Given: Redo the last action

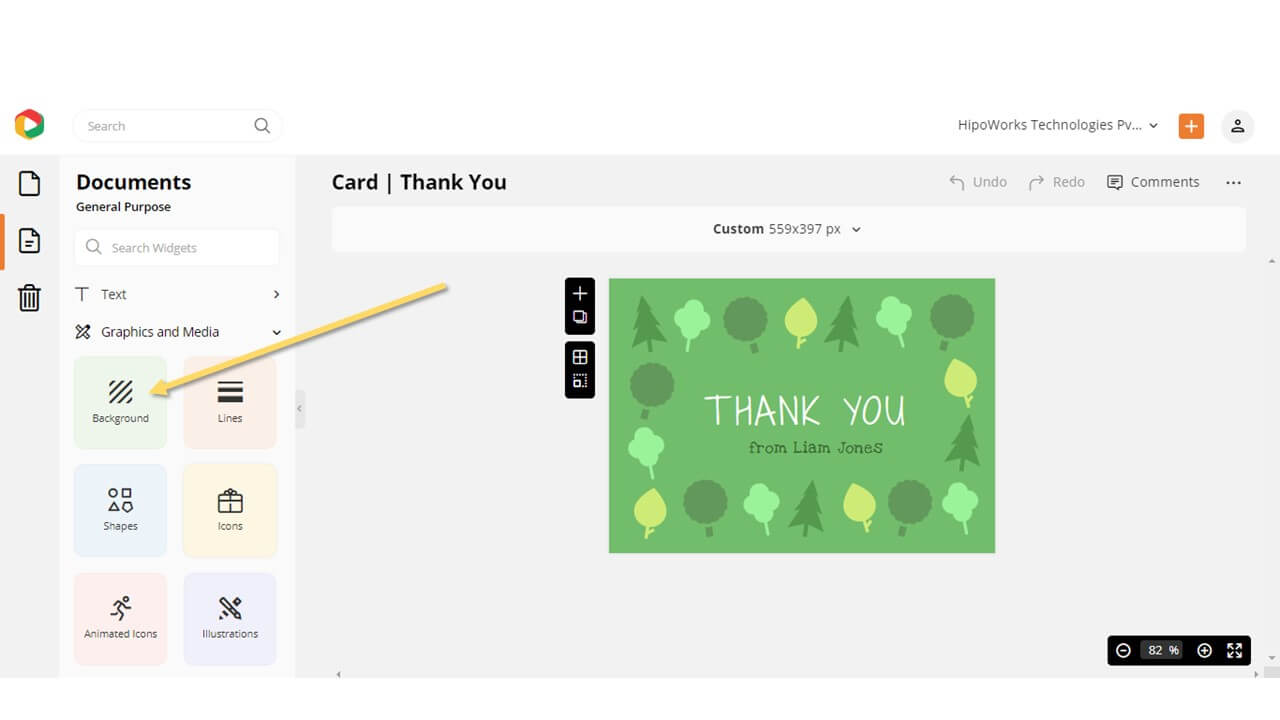Looking at the screenshot, I should click(x=1056, y=182).
